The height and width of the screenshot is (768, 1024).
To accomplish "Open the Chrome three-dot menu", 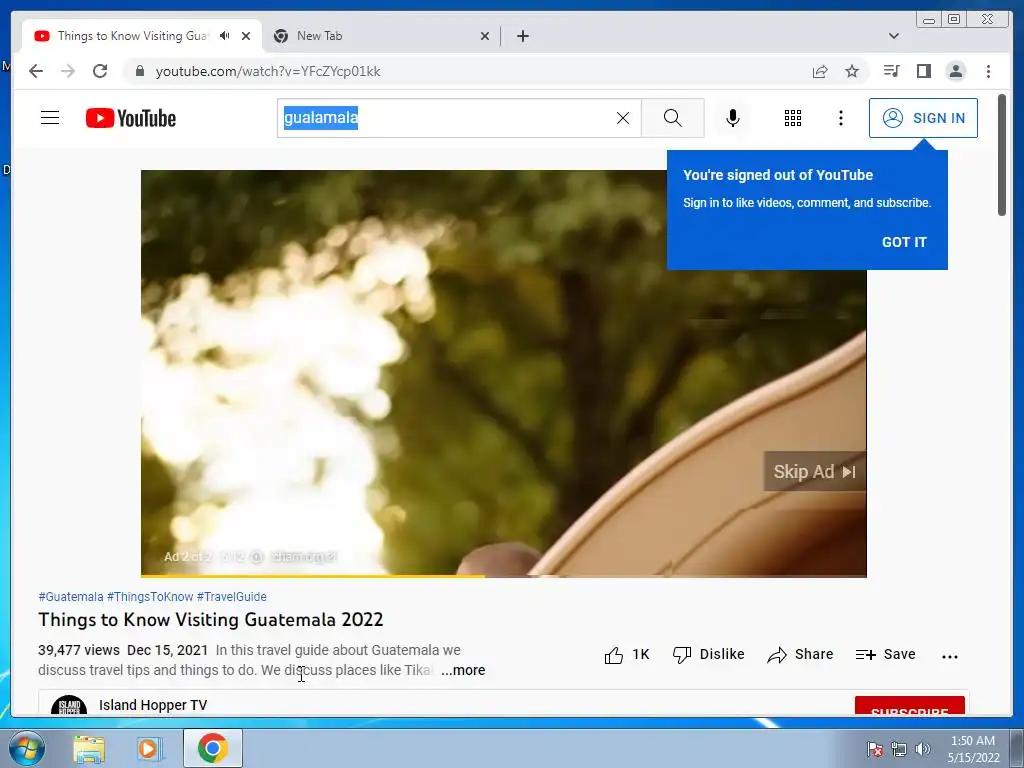I will click(989, 71).
